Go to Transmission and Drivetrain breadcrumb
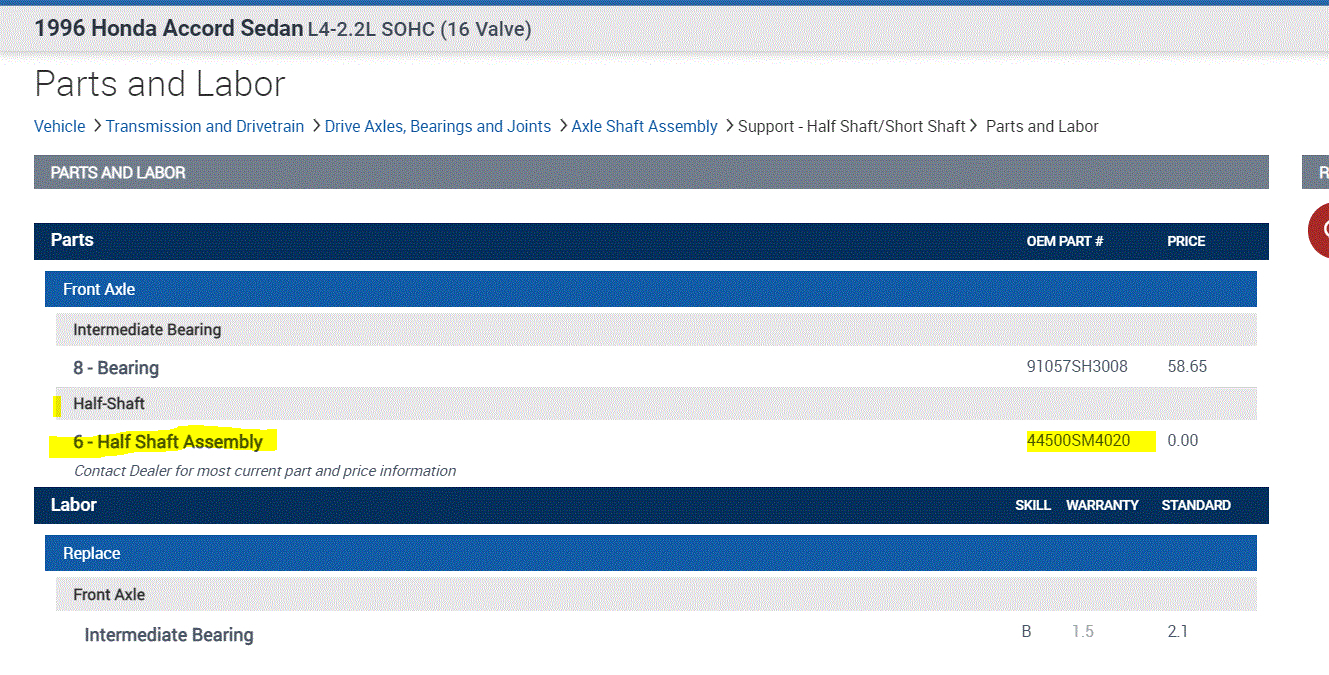 [x=205, y=126]
